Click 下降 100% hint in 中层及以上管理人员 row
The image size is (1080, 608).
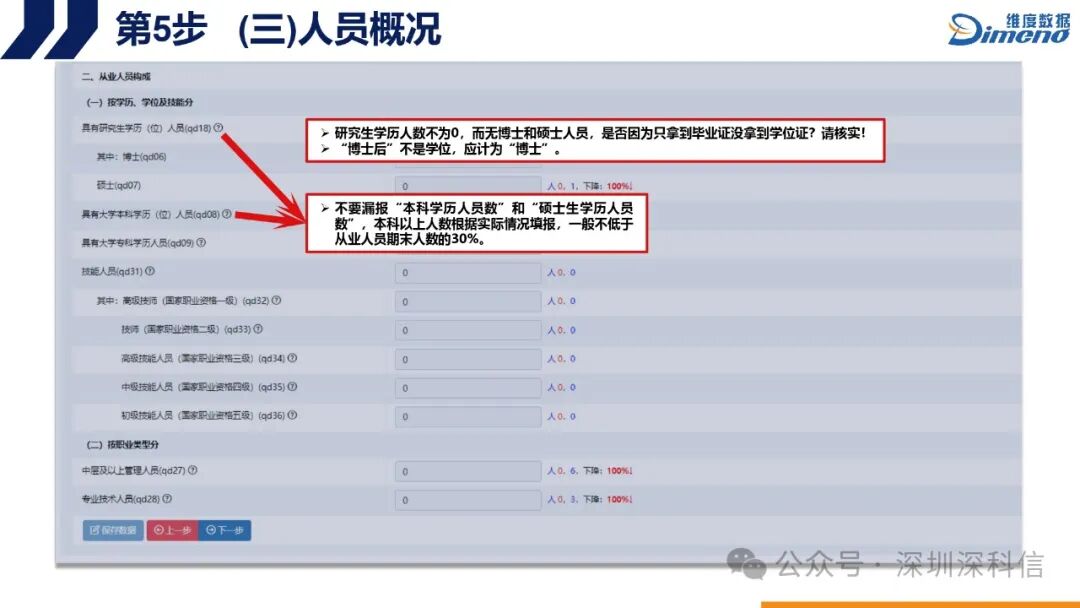tap(608, 471)
